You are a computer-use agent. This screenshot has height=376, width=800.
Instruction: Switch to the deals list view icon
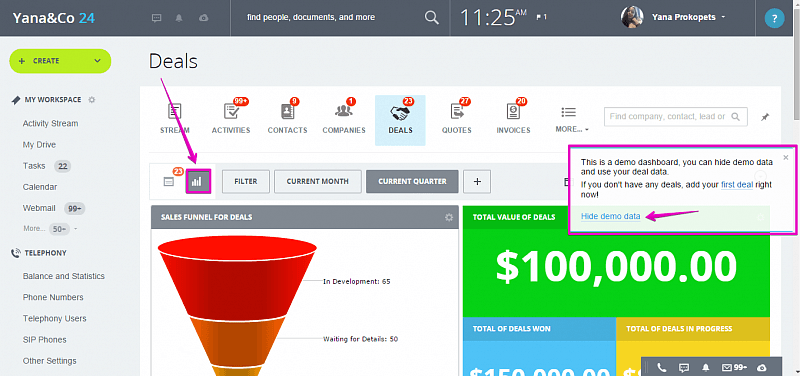click(169, 182)
